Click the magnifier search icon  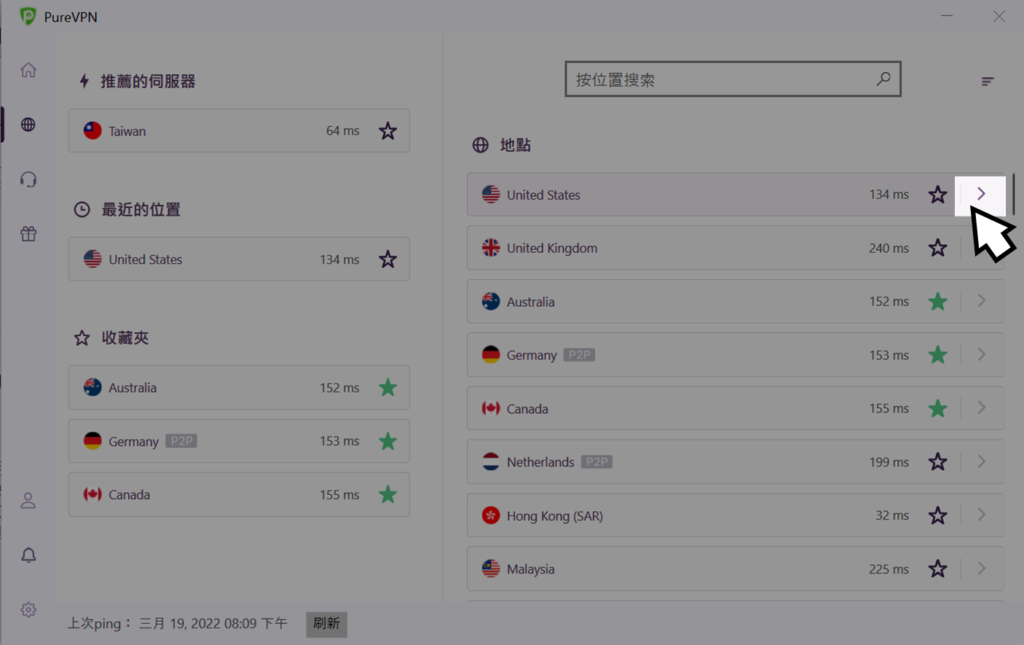[x=883, y=79]
